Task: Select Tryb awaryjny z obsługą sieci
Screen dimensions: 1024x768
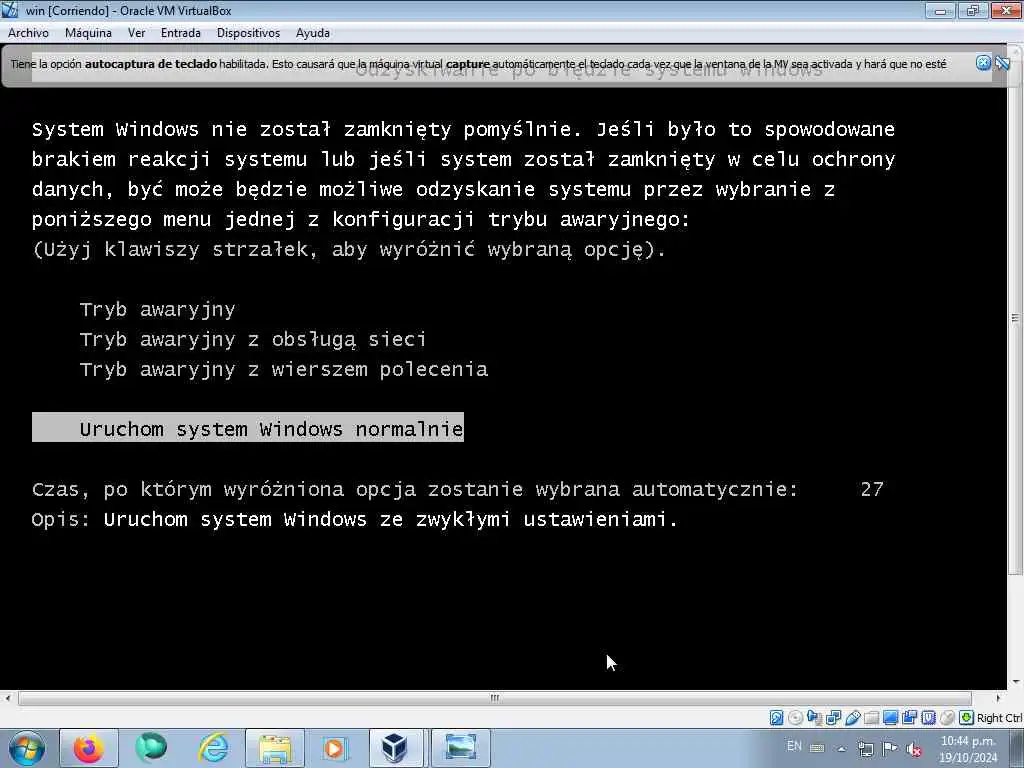Action: pos(253,339)
